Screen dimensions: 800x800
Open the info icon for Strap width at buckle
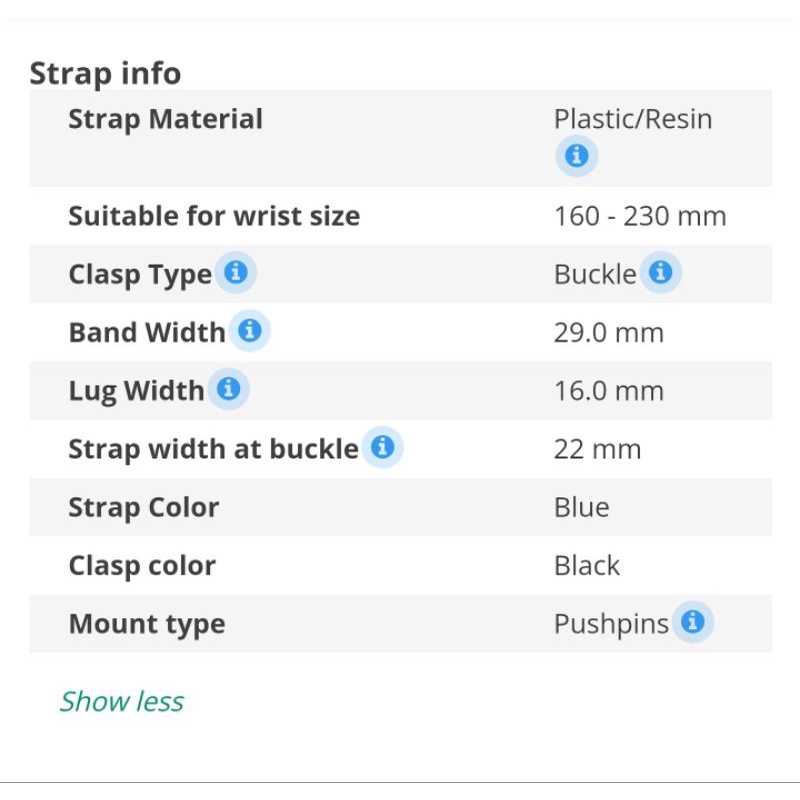coord(382,447)
